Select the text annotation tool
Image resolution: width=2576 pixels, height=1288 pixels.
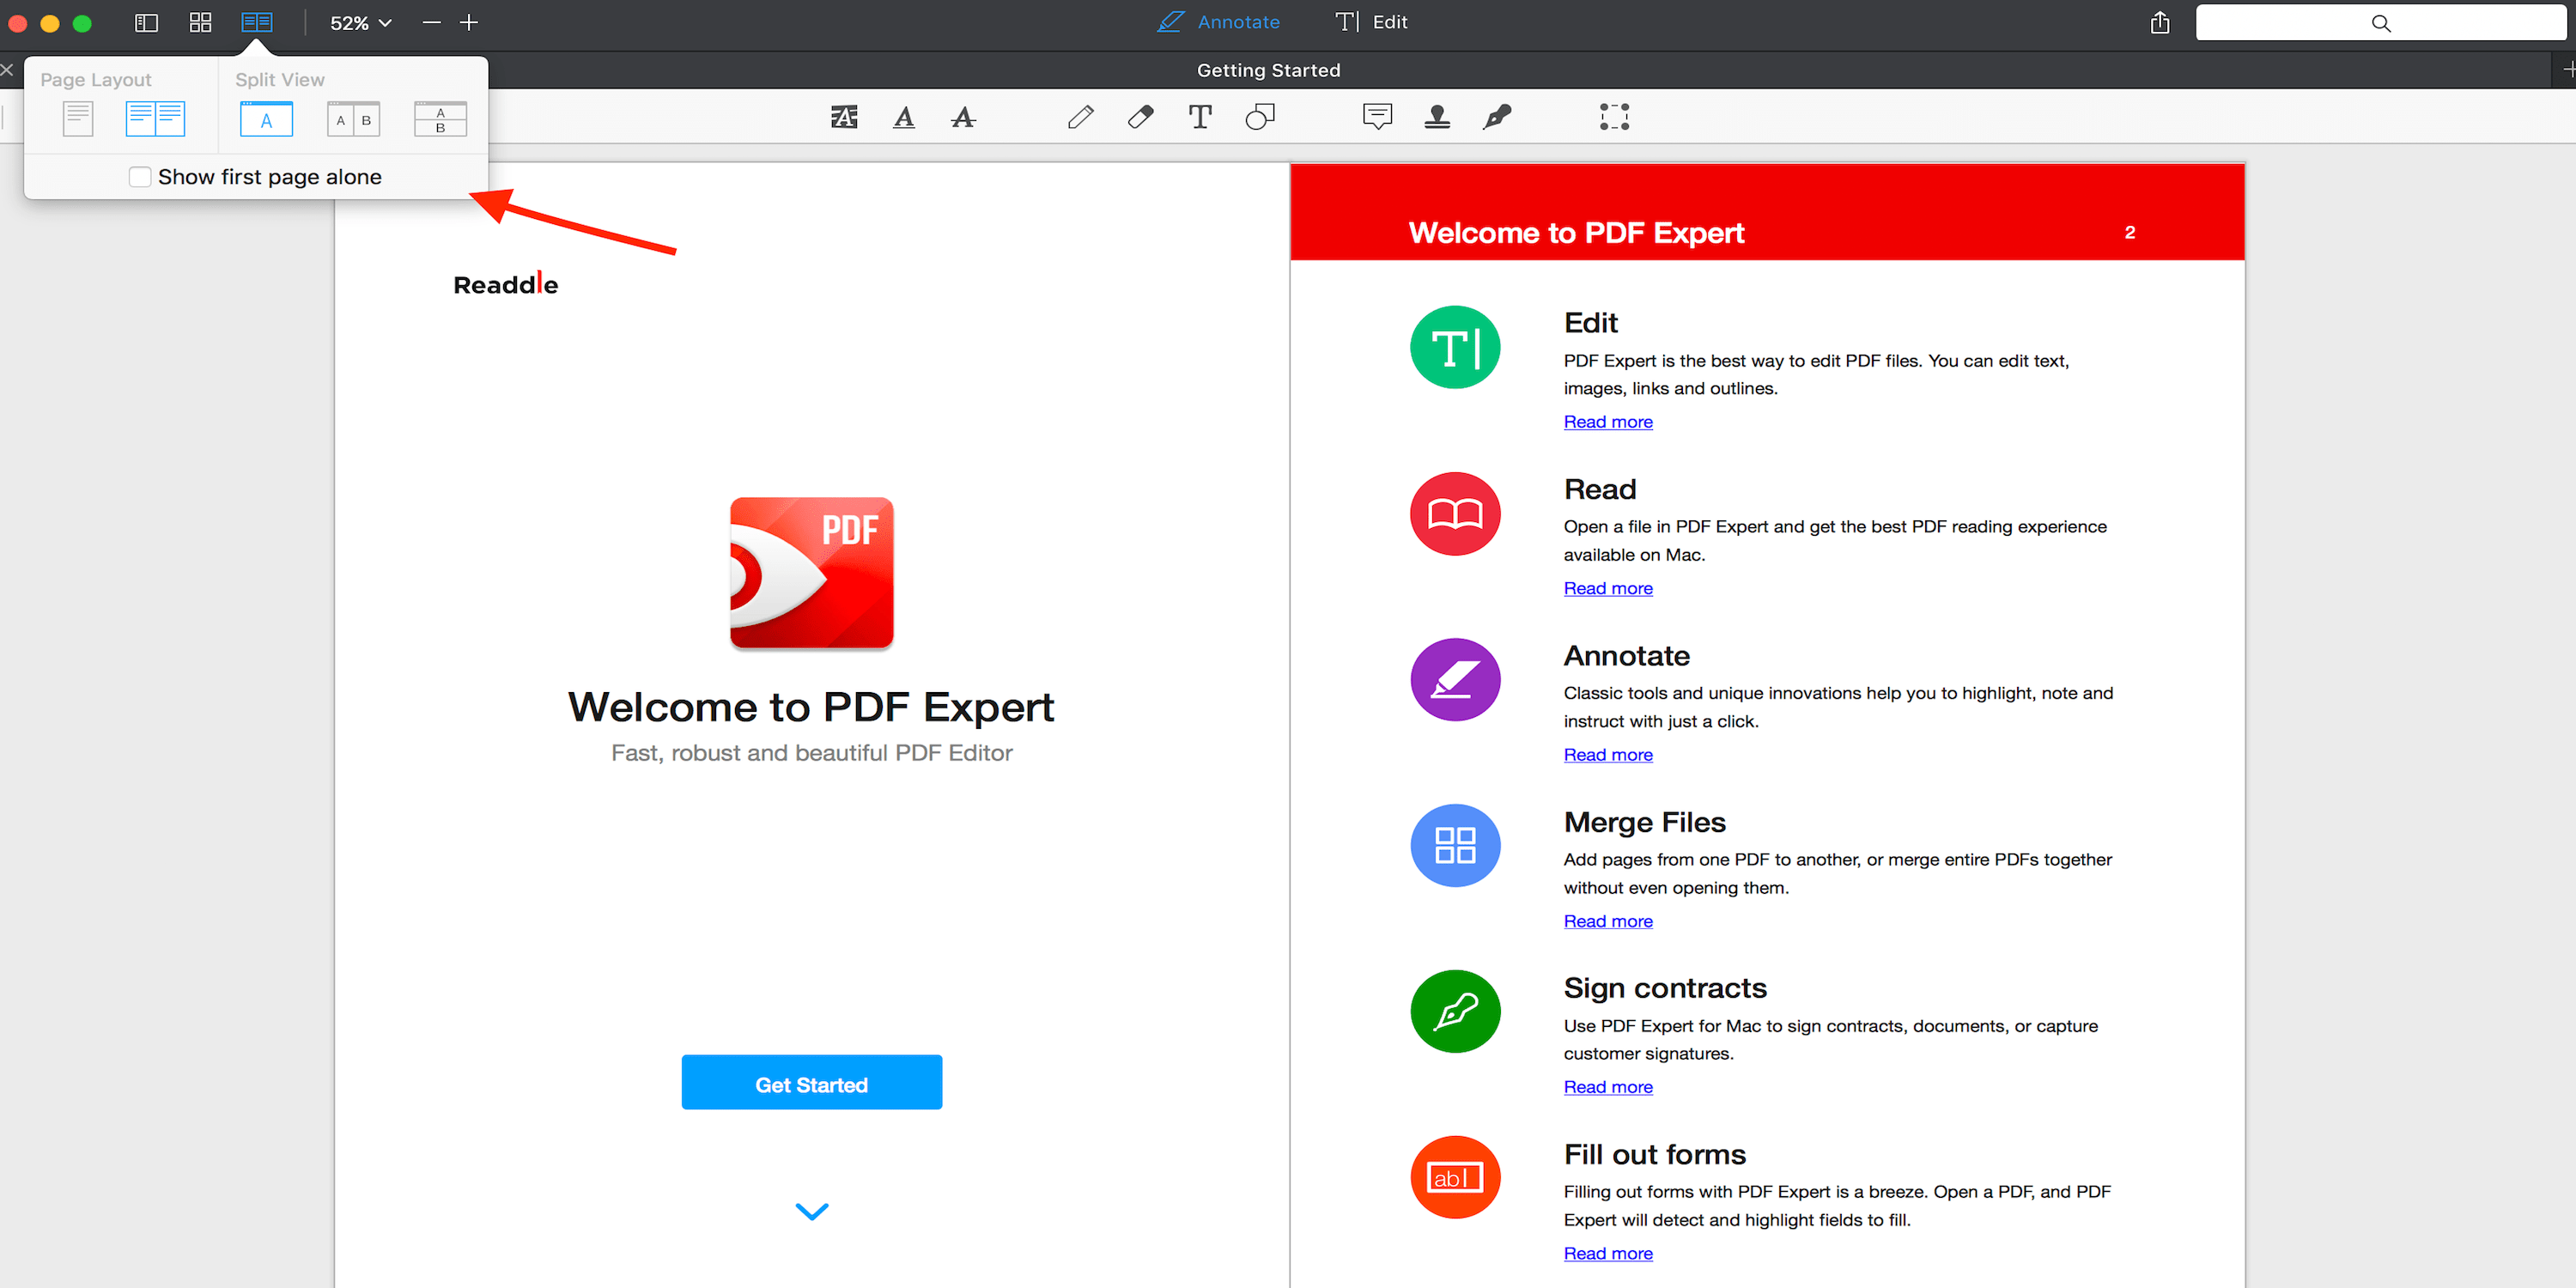pyautogui.click(x=1200, y=117)
